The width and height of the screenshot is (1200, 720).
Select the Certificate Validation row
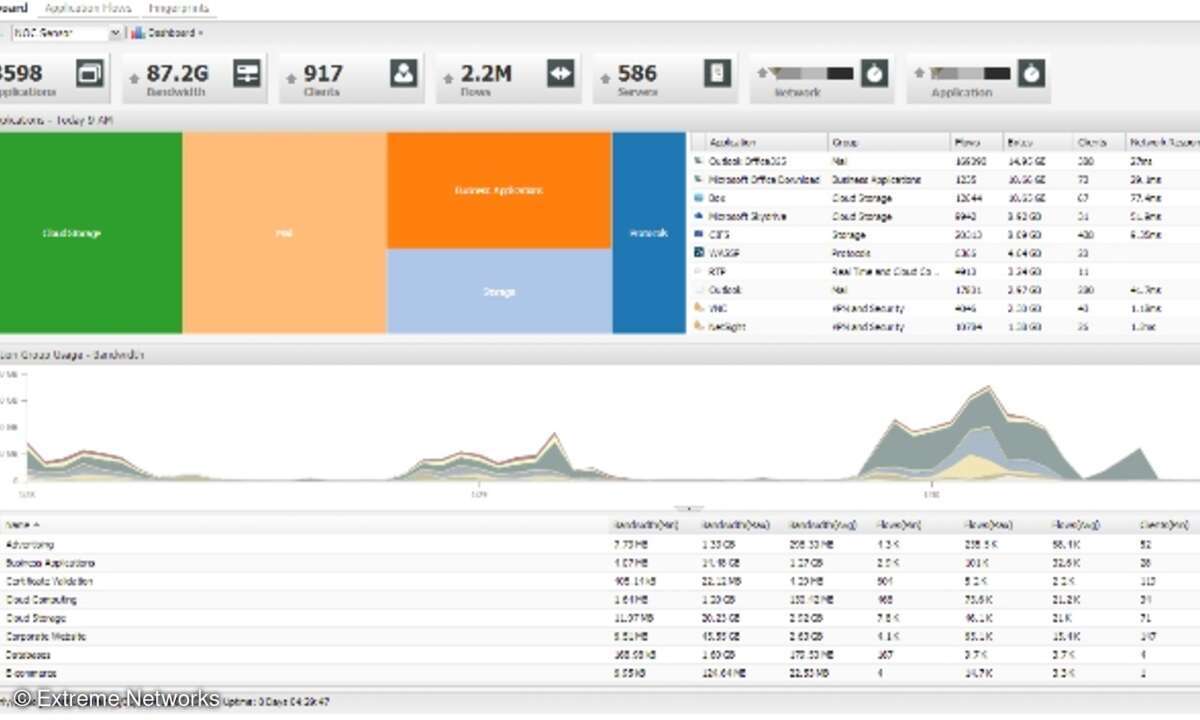(x=600, y=581)
